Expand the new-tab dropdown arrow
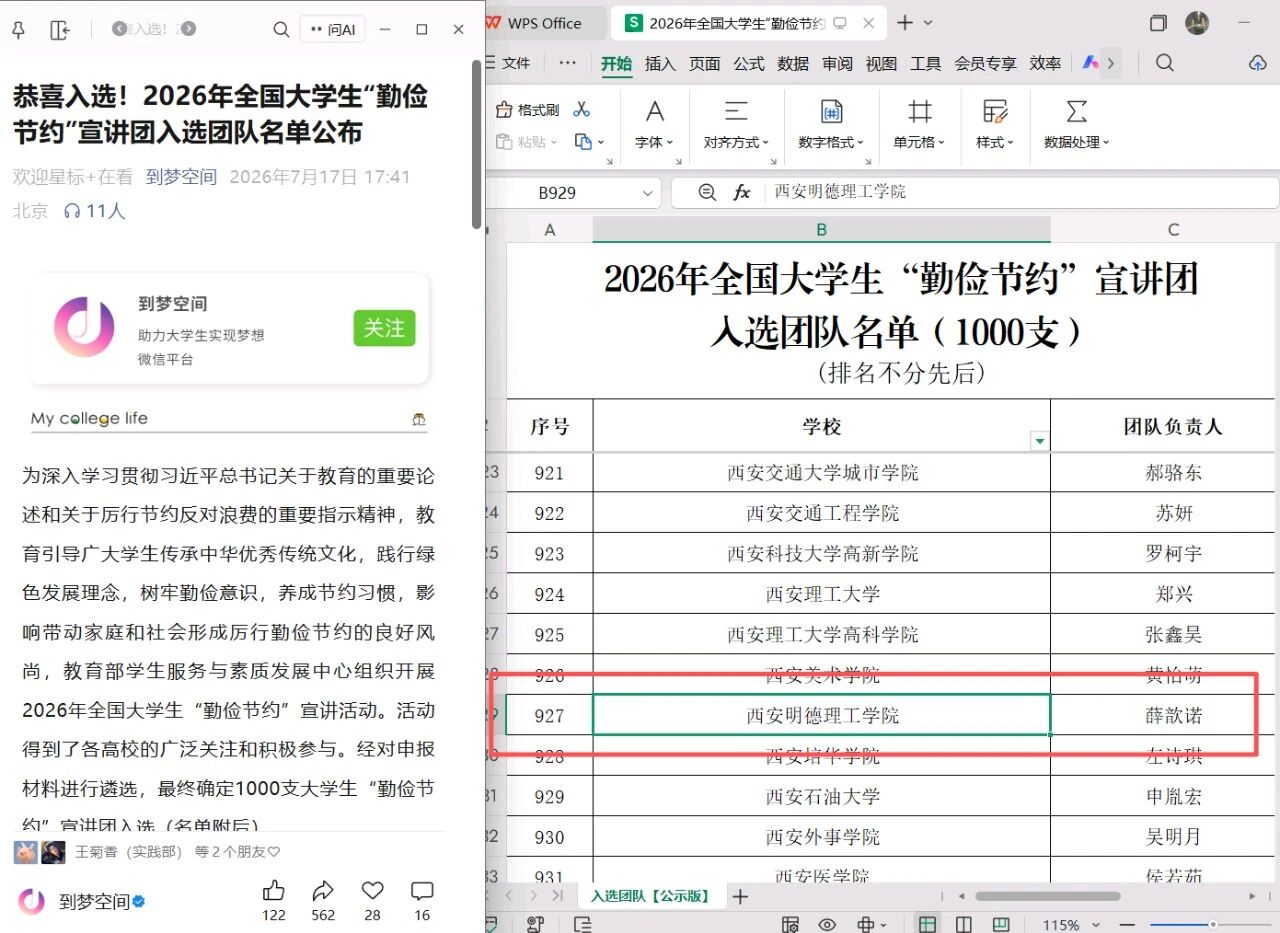Image resolution: width=1280 pixels, height=933 pixels. point(928,23)
